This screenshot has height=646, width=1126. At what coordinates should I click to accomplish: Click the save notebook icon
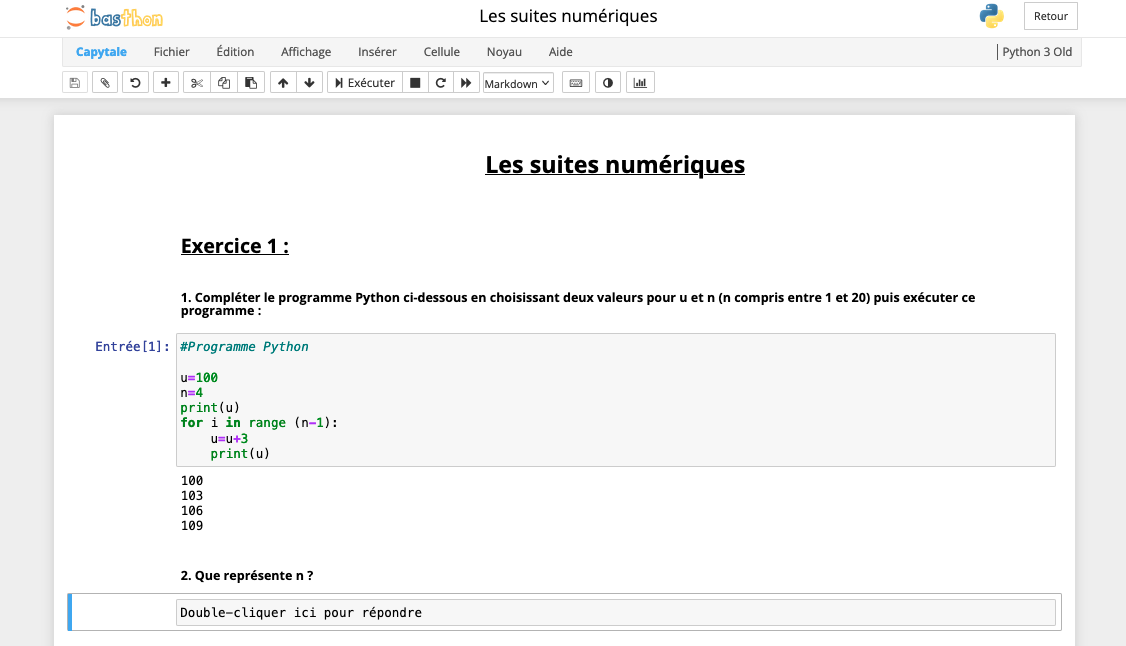pos(75,83)
